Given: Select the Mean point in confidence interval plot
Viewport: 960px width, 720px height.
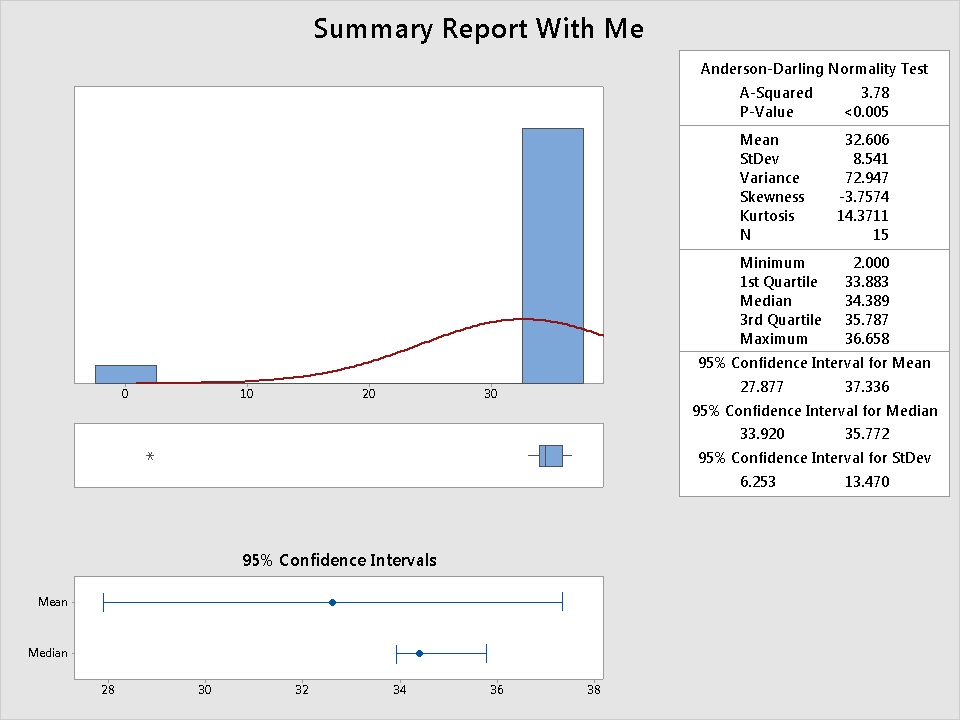Looking at the screenshot, I should coord(333,602).
